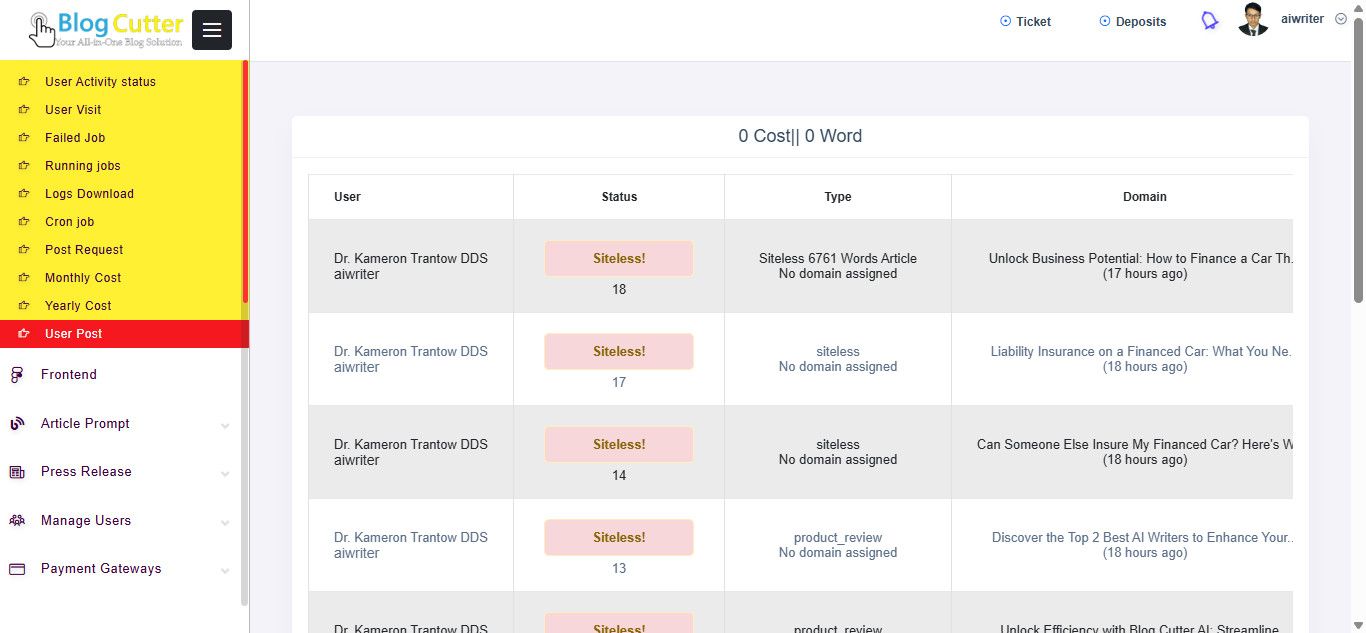The height and width of the screenshot is (633, 1366).
Task: Expand the Article Prompt menu chevron
Action: click(225, 425)
